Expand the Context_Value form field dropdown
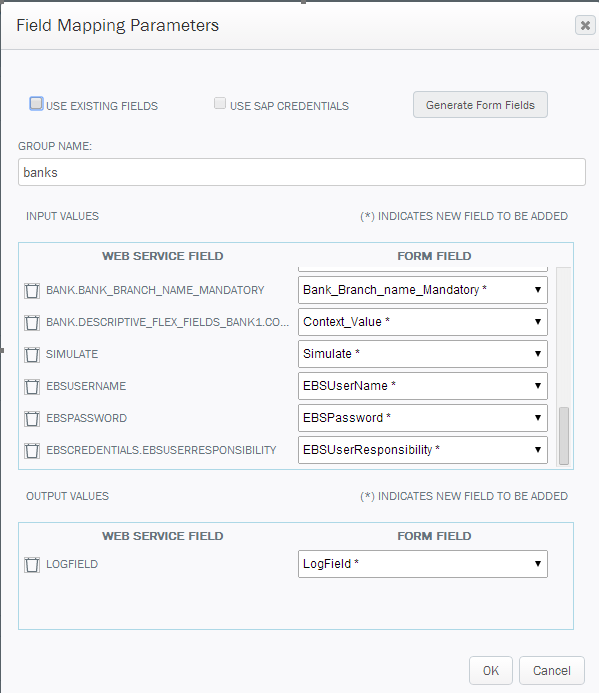Image resolution: width=599 pixels, height=693 pixels. 423,322
